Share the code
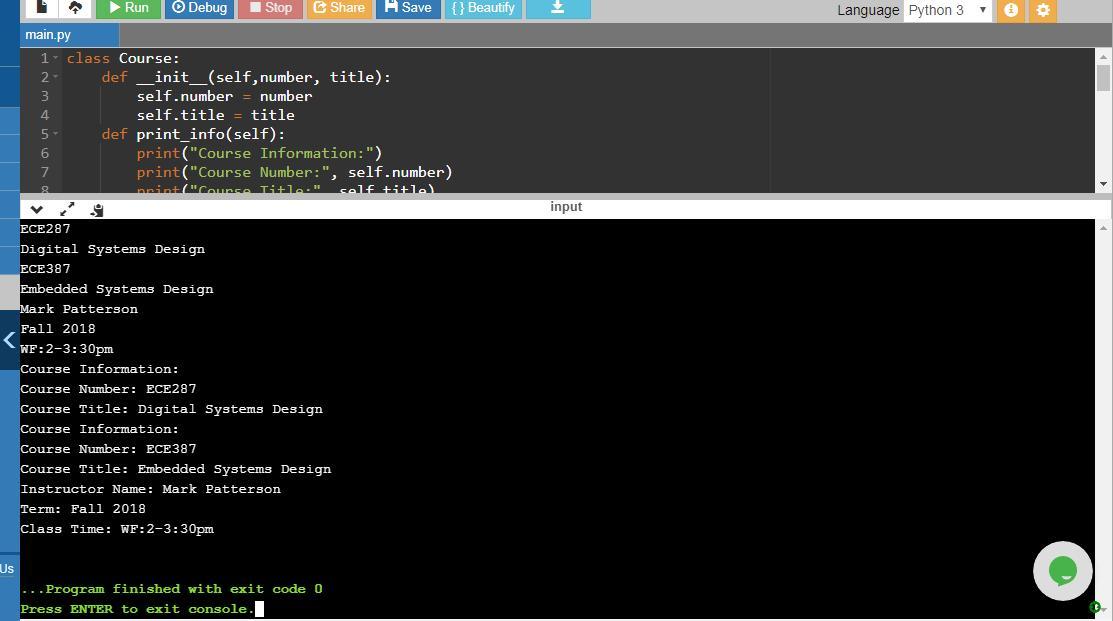 [x=338, y=8]
